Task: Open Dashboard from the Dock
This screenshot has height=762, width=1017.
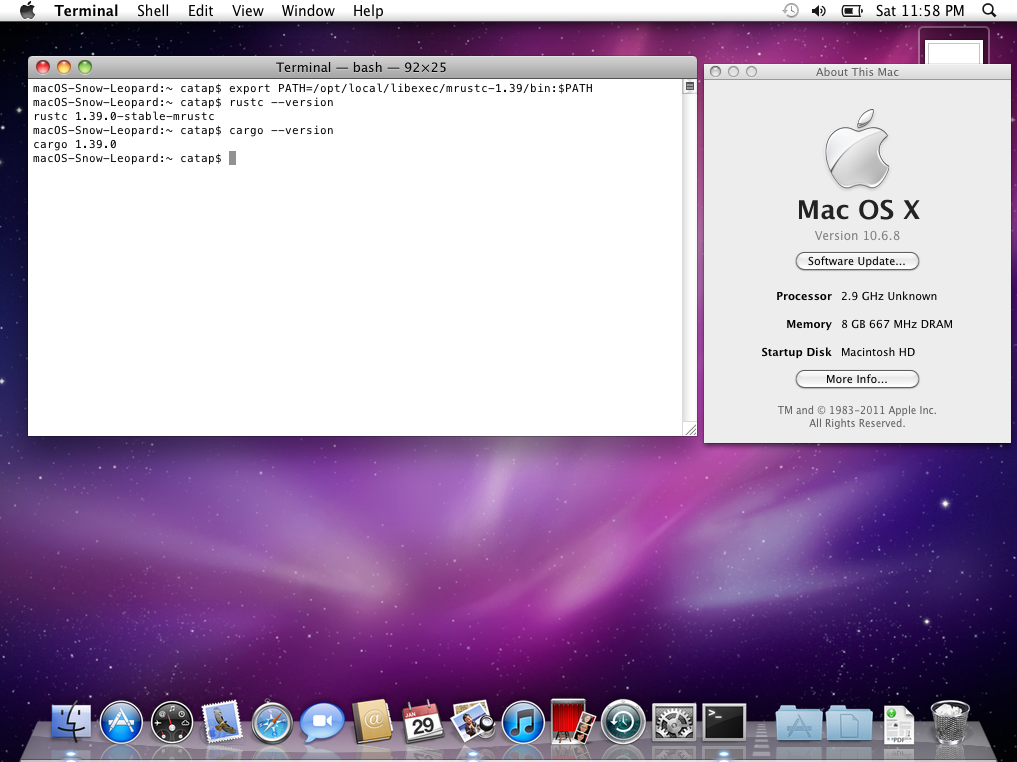Action: pyautogui.click(x=172, y=722)
